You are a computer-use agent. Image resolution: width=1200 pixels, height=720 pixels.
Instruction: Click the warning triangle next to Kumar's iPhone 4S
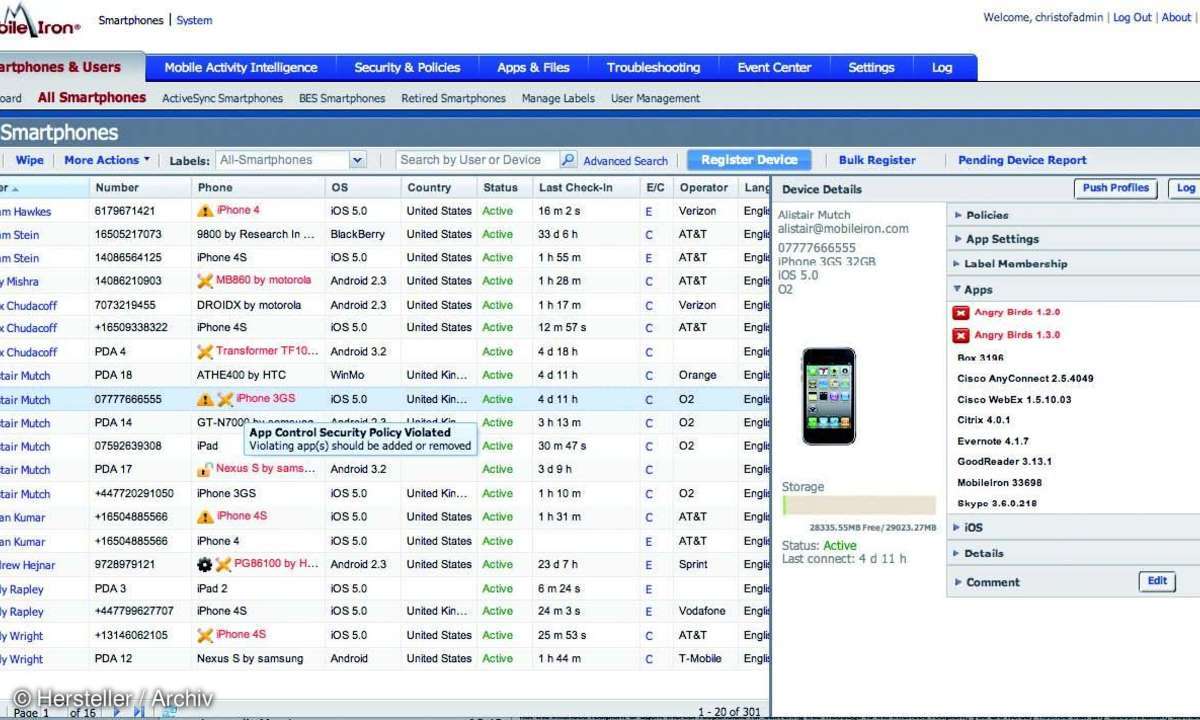point(205,517)
